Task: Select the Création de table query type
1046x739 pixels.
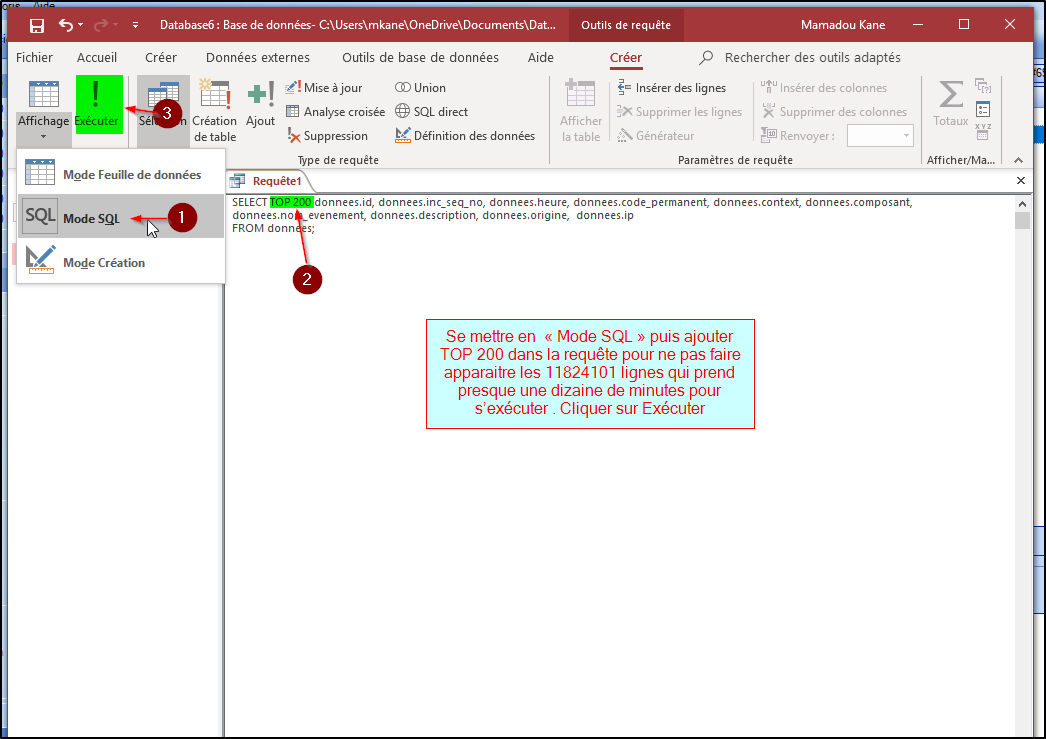Action: (215, 110)
